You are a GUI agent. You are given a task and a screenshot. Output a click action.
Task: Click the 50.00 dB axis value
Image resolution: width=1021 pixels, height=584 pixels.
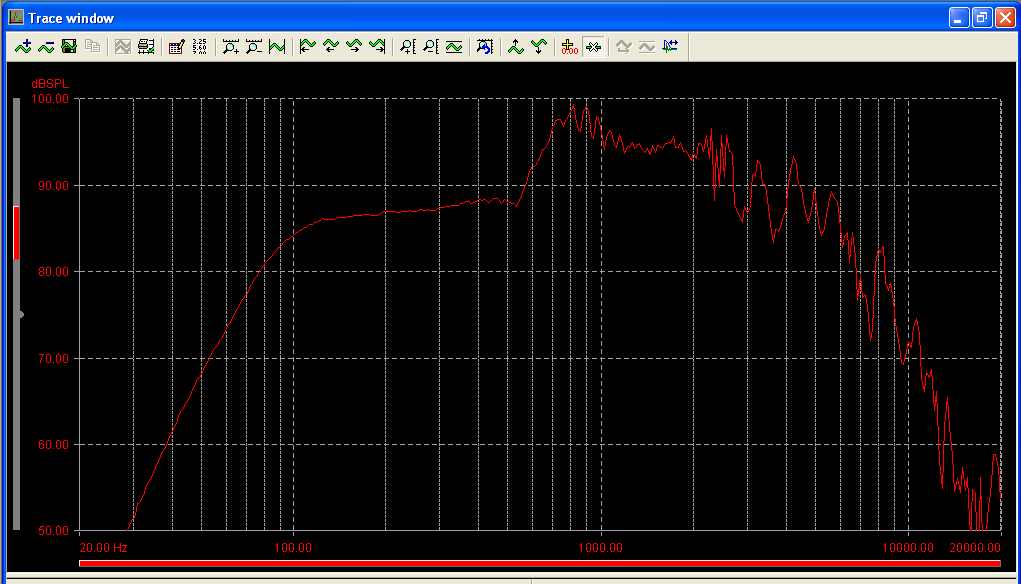[x=53, y=531]
